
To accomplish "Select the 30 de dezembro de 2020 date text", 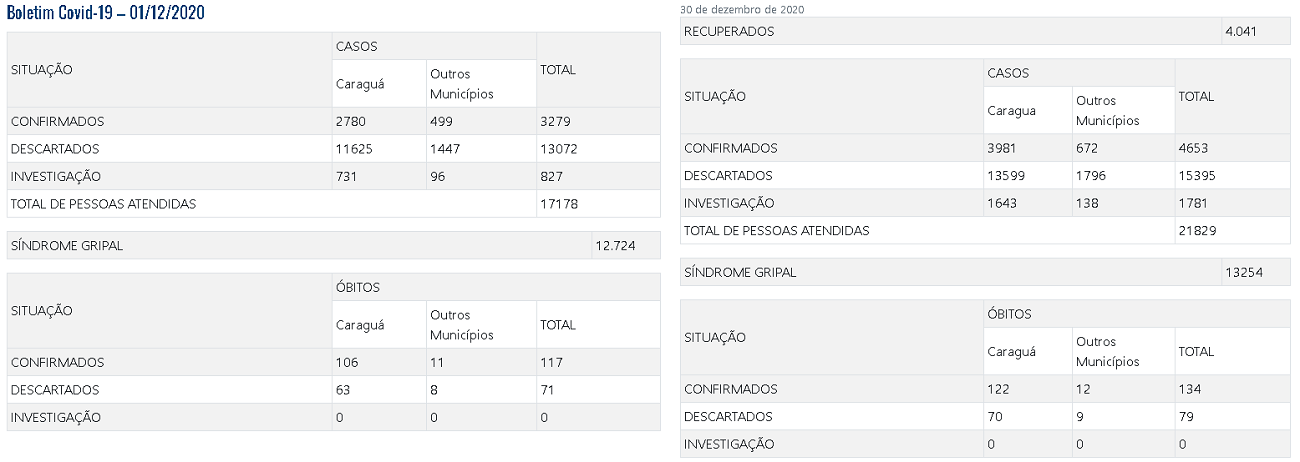I will click(x=742, y=9).
